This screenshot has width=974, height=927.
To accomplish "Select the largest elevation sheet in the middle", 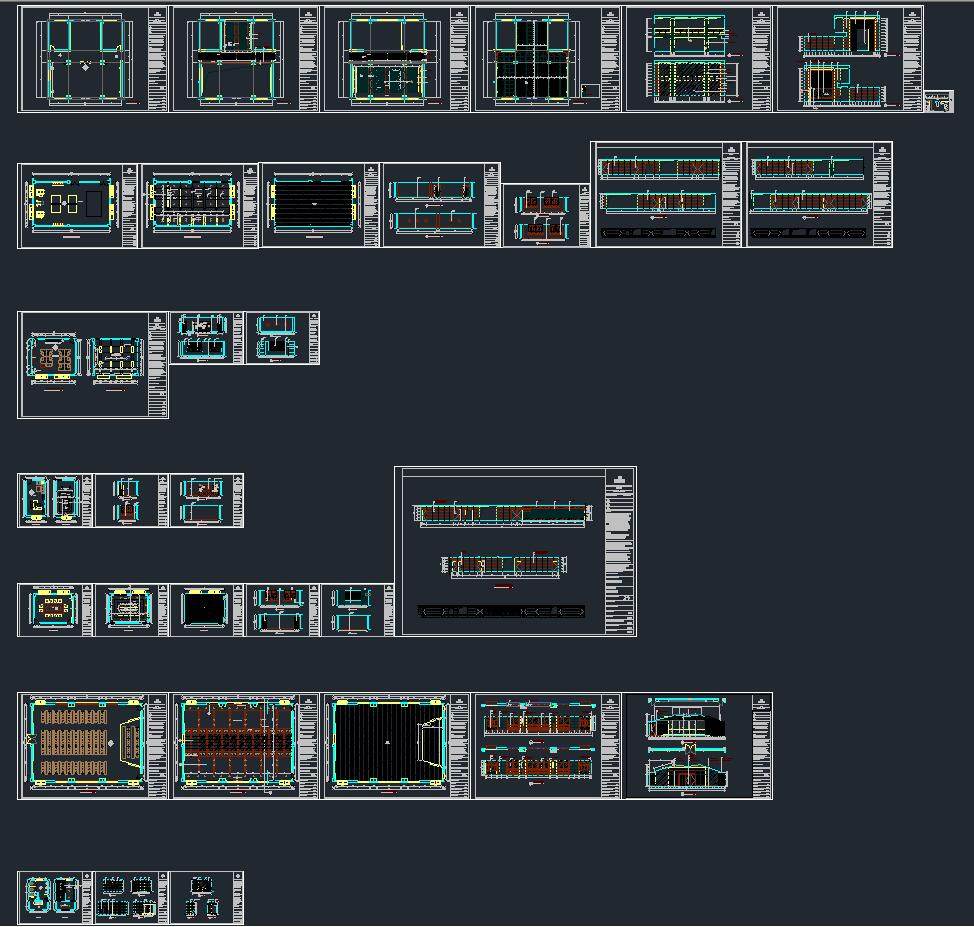I will click(x=515, y=551).
